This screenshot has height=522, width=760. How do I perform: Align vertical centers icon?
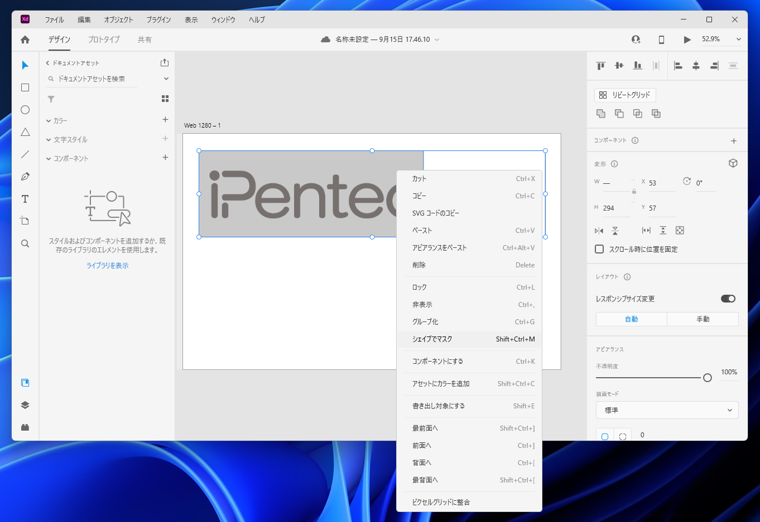(x=619, y=65)
